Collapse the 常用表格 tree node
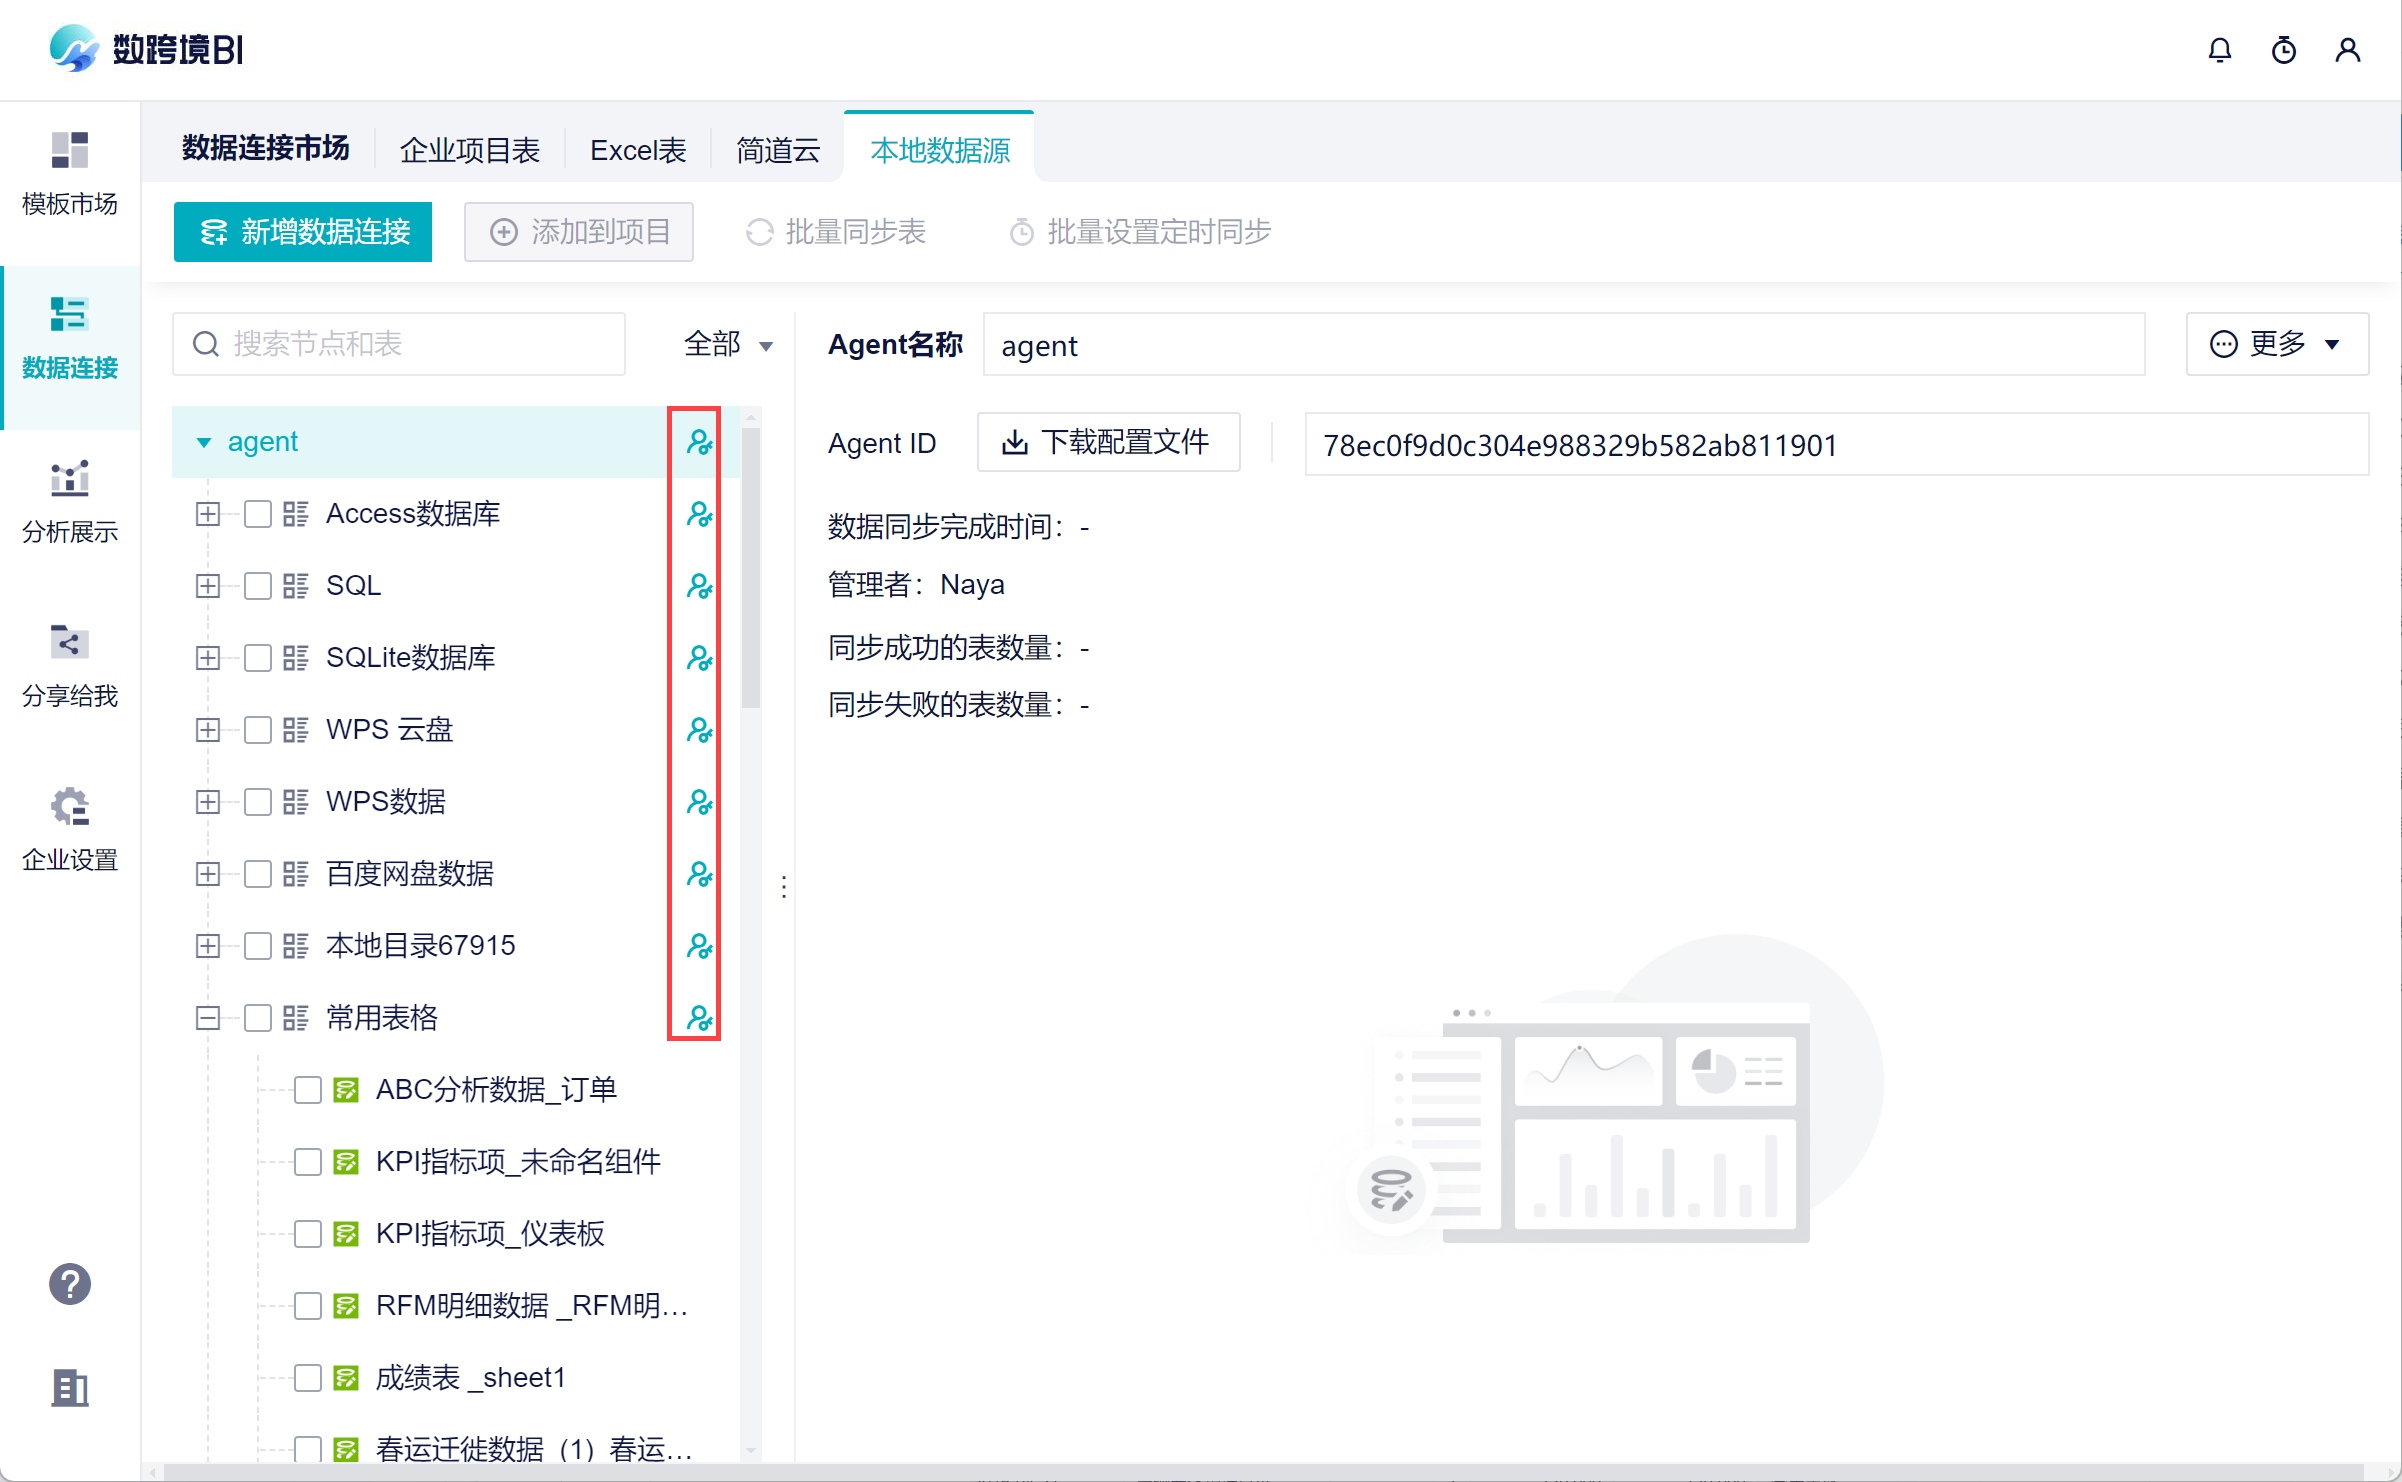The width and height of the screenshot is (2402, 1482). [x=208, y=1018]
